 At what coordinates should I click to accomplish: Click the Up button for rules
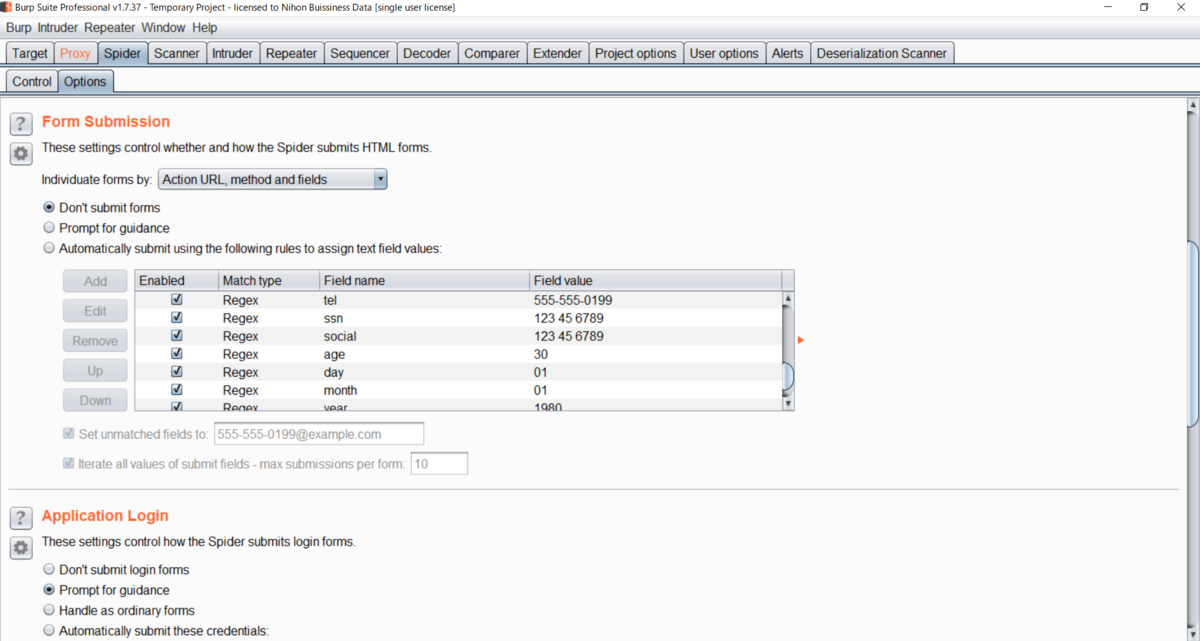point(95,371)
